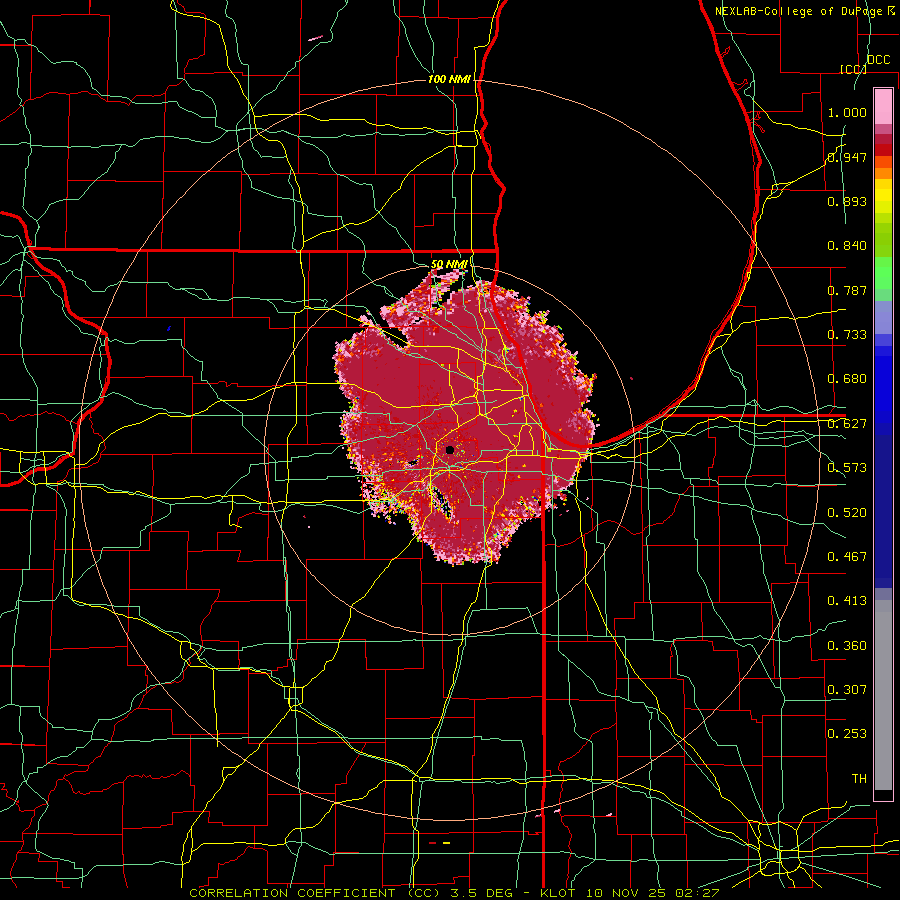Click the TH threshold label
Viewport: 900px width, 900px height.
coord(859,779)
